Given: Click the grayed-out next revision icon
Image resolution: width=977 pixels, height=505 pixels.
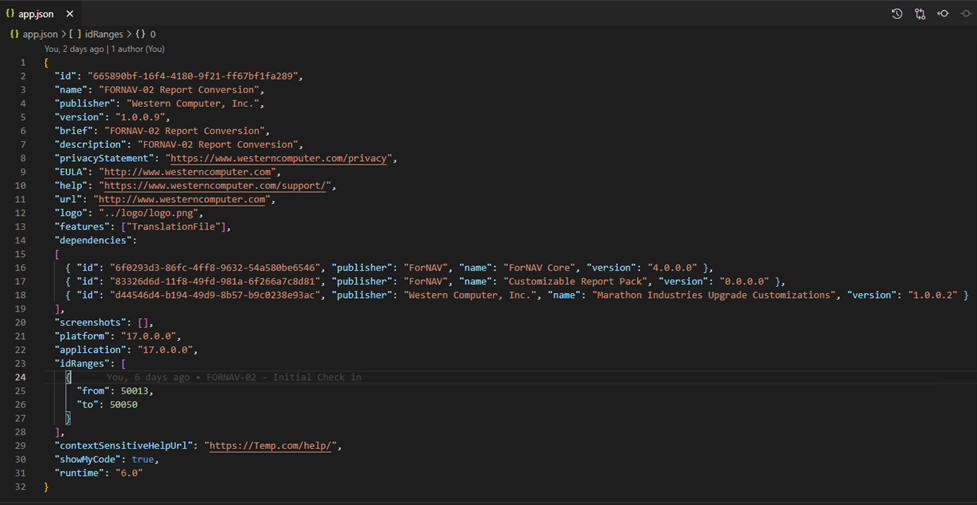Looking at the screenshot, I should pos(964,14).
